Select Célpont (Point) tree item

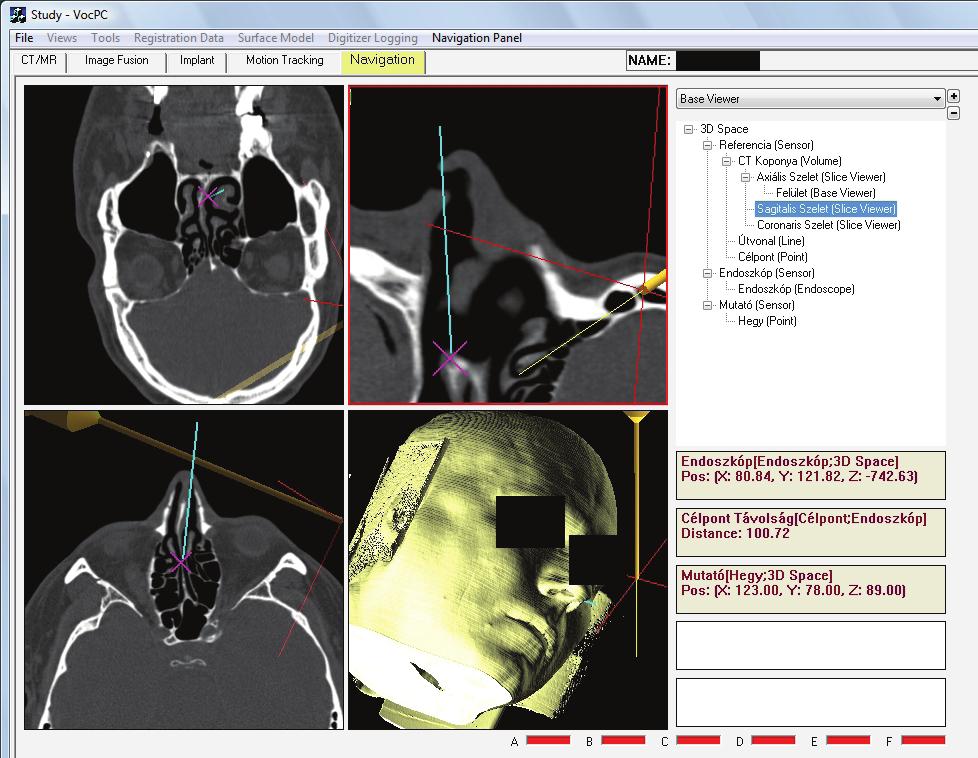(x=773, y=257)
